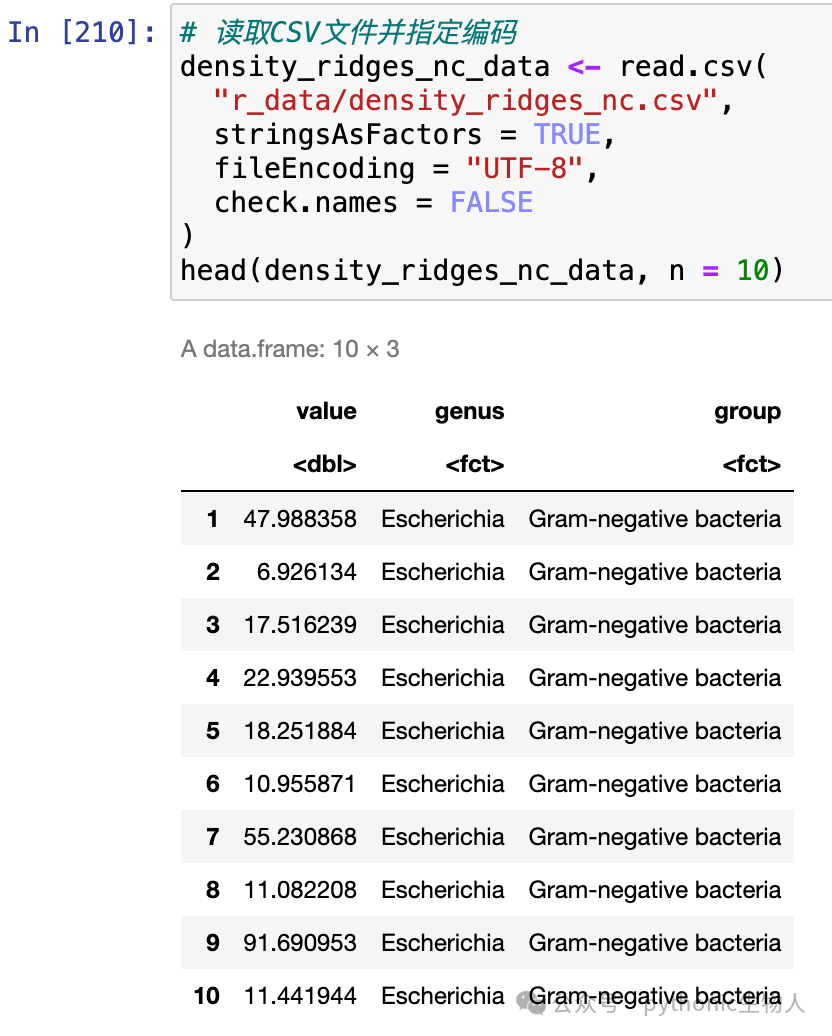This screenshot has height=1036, width=832.
Task: Select the value 47.988358 in row 1
Action: tap(299, 519)
